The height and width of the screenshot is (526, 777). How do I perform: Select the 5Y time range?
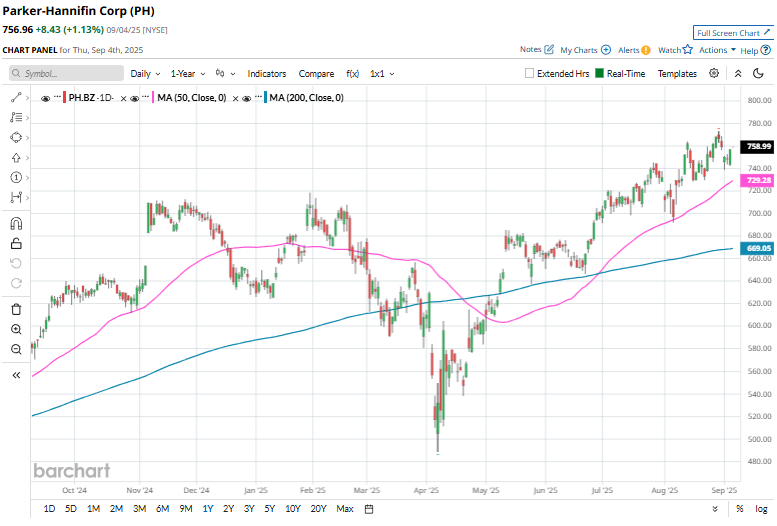[269, 509]
